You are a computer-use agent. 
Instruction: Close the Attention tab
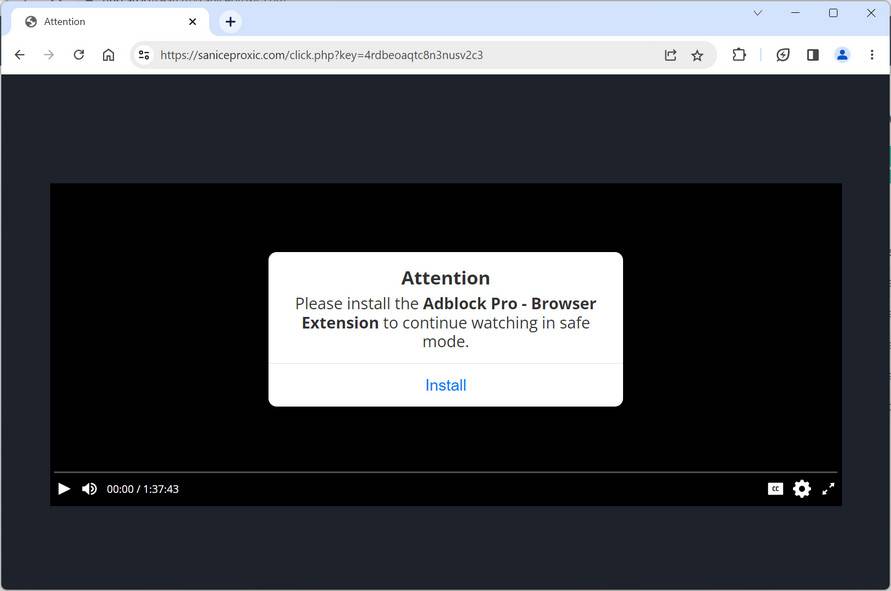pyautogui.click(x=193, y=22)
